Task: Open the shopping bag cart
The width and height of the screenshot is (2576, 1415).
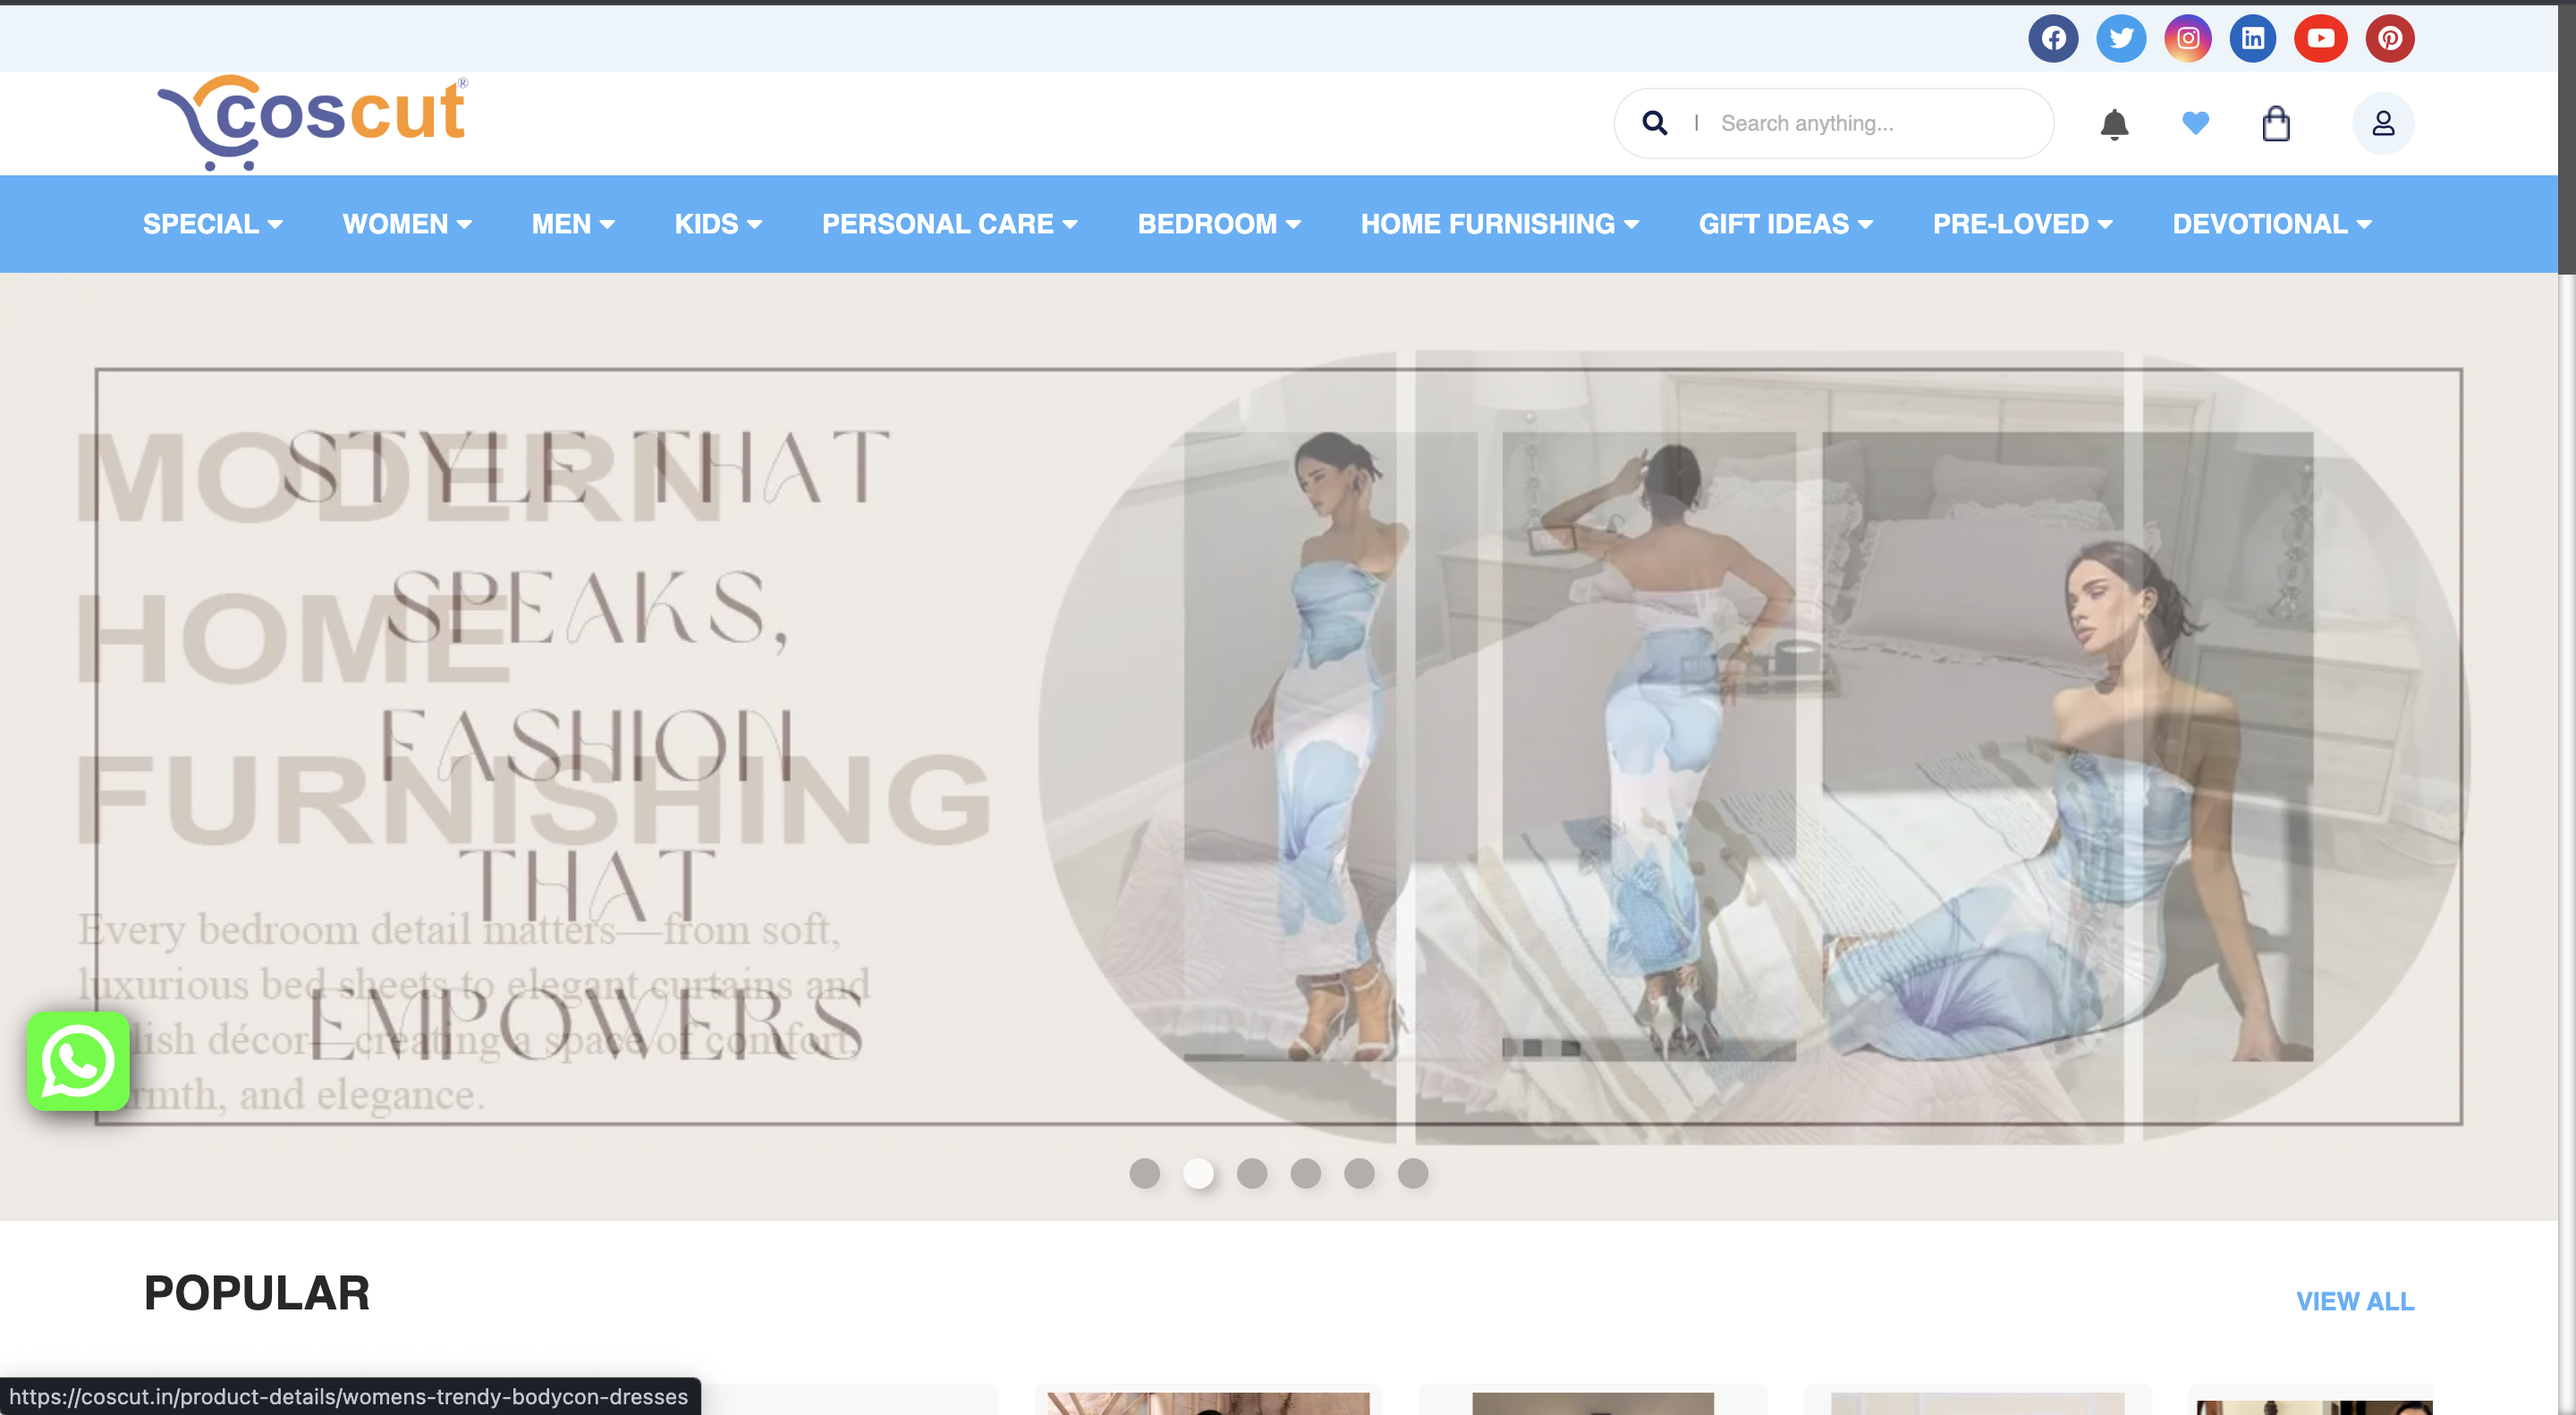Action: click(x=2276, y=124)
